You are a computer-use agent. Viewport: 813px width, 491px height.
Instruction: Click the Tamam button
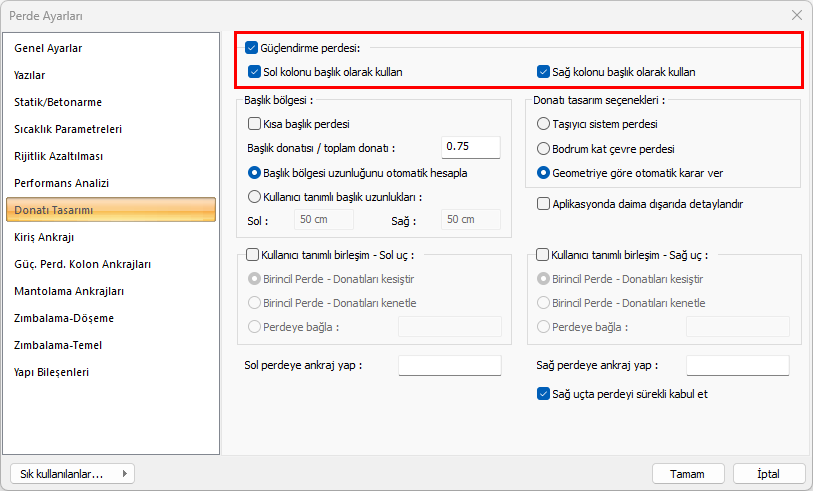coord(687,473)
